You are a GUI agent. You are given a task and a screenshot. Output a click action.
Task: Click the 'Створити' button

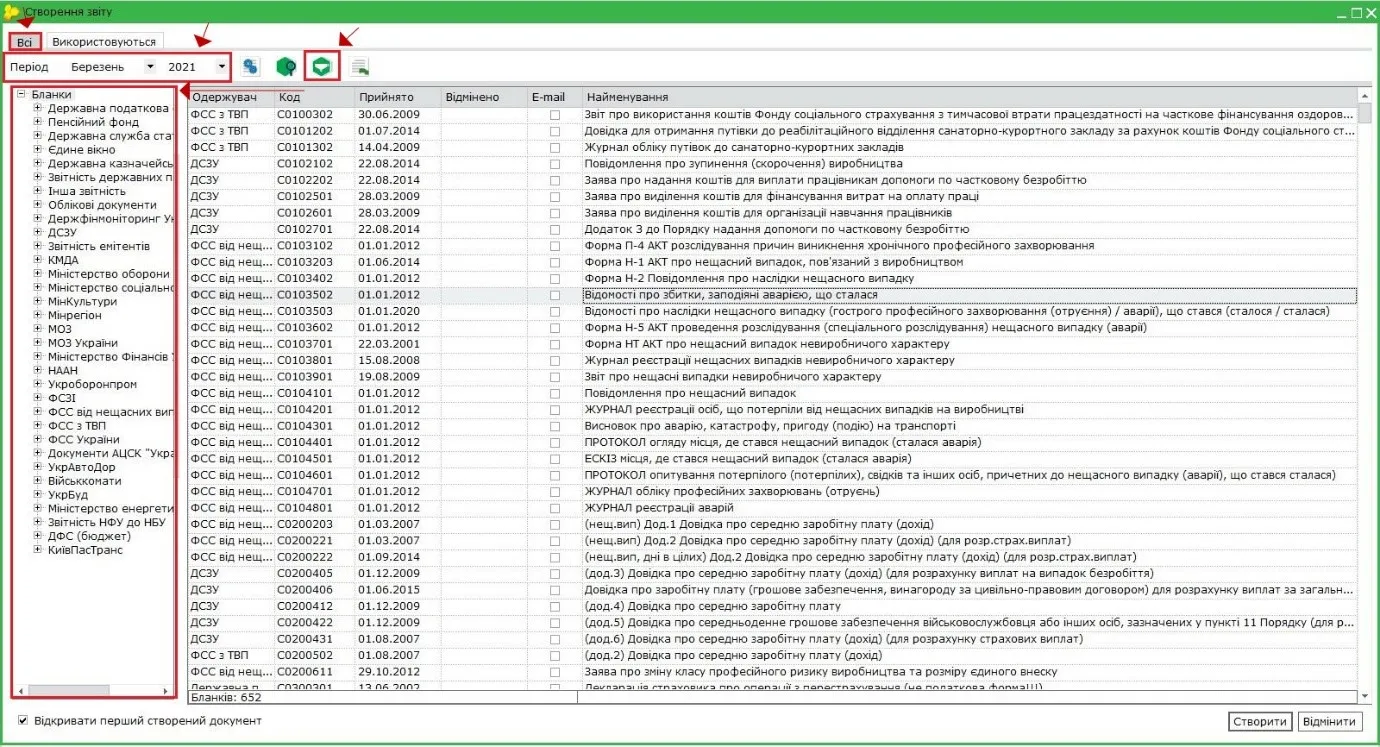pyautogui.click(x=1260, y=721)
